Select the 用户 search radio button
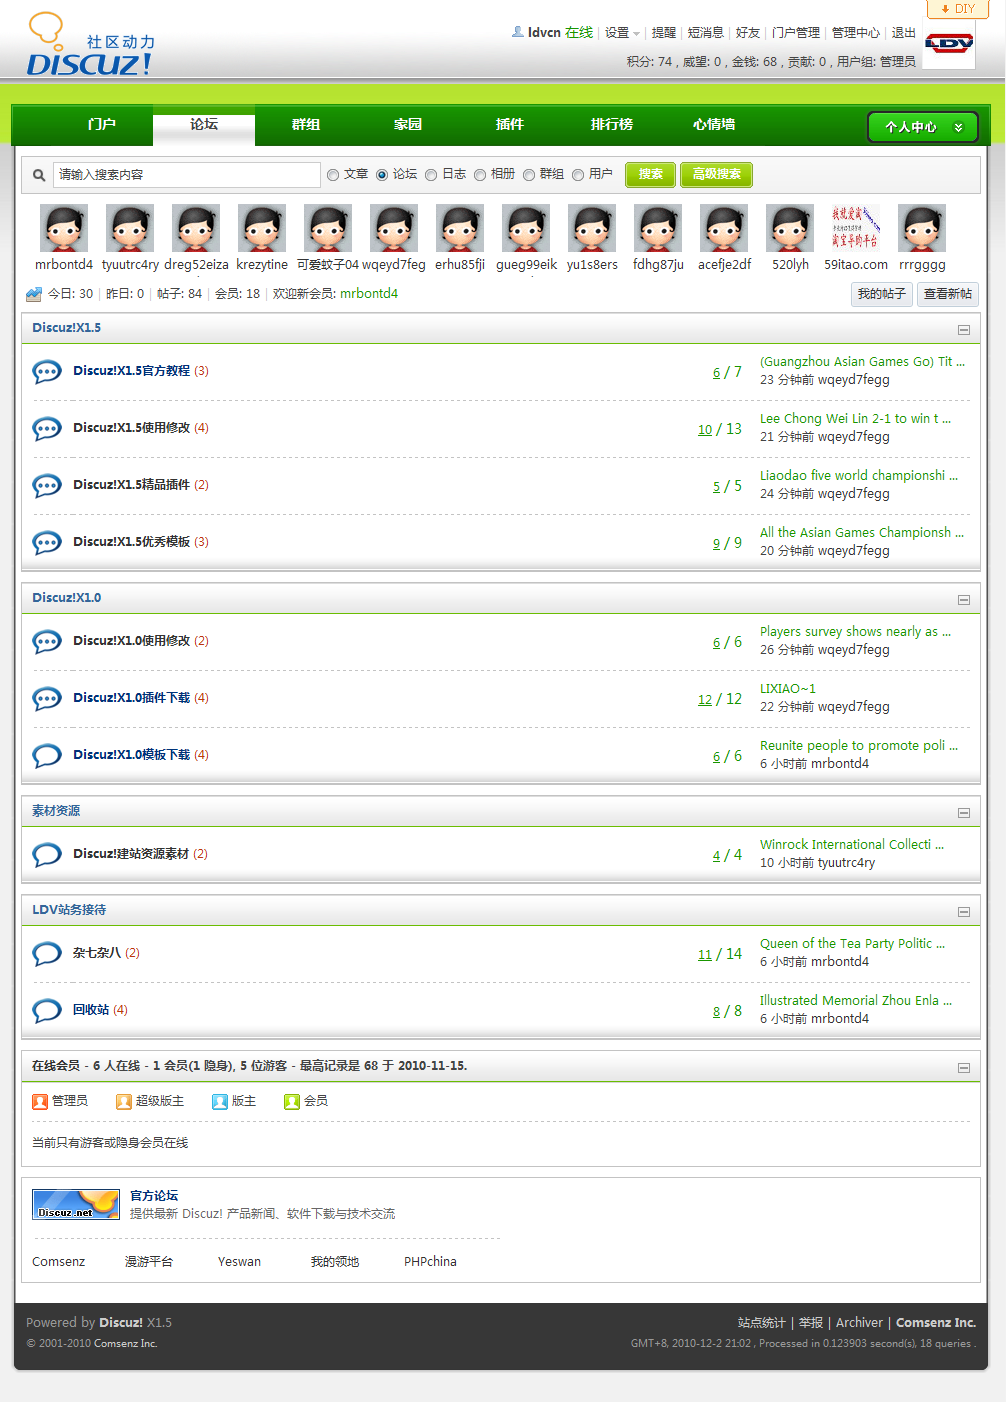The height and width of the screenshot is (1402, 1007). tap(578, 175)
